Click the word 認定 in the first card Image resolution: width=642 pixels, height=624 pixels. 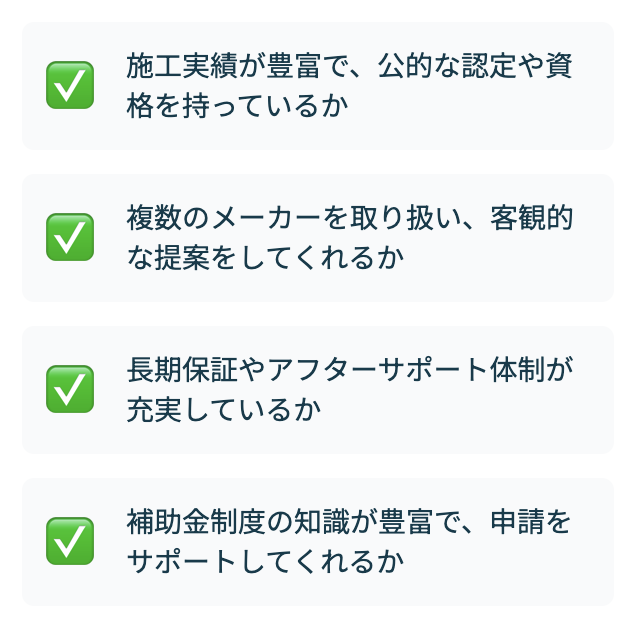point(489,66)
